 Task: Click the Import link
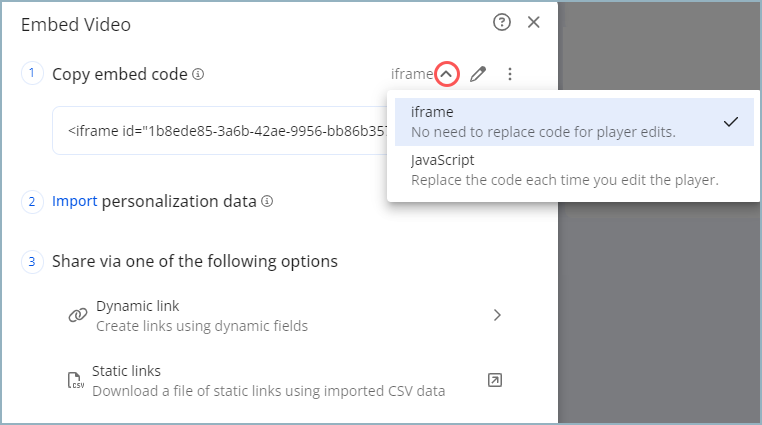click(x=75, y=201)
